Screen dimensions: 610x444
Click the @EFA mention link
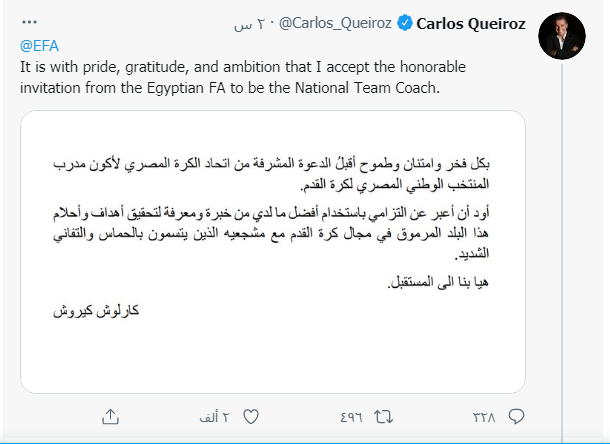pyautogui.click(x=39, y=47)
